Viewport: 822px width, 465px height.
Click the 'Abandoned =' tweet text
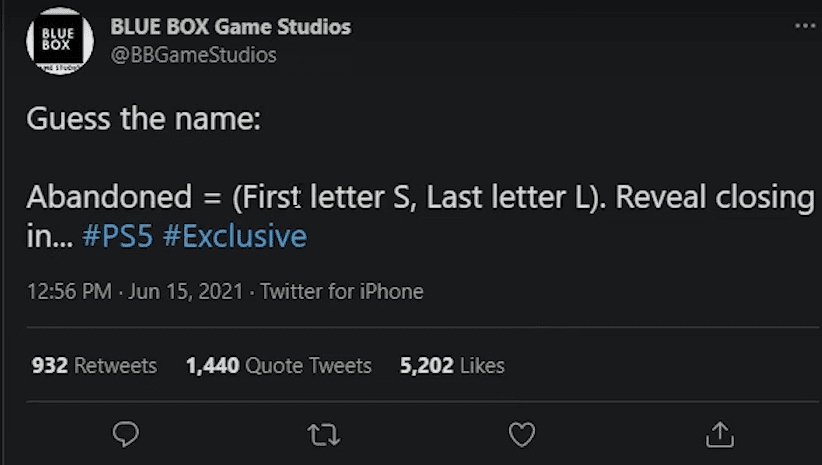pyautogui.click(x=124, y=197)
